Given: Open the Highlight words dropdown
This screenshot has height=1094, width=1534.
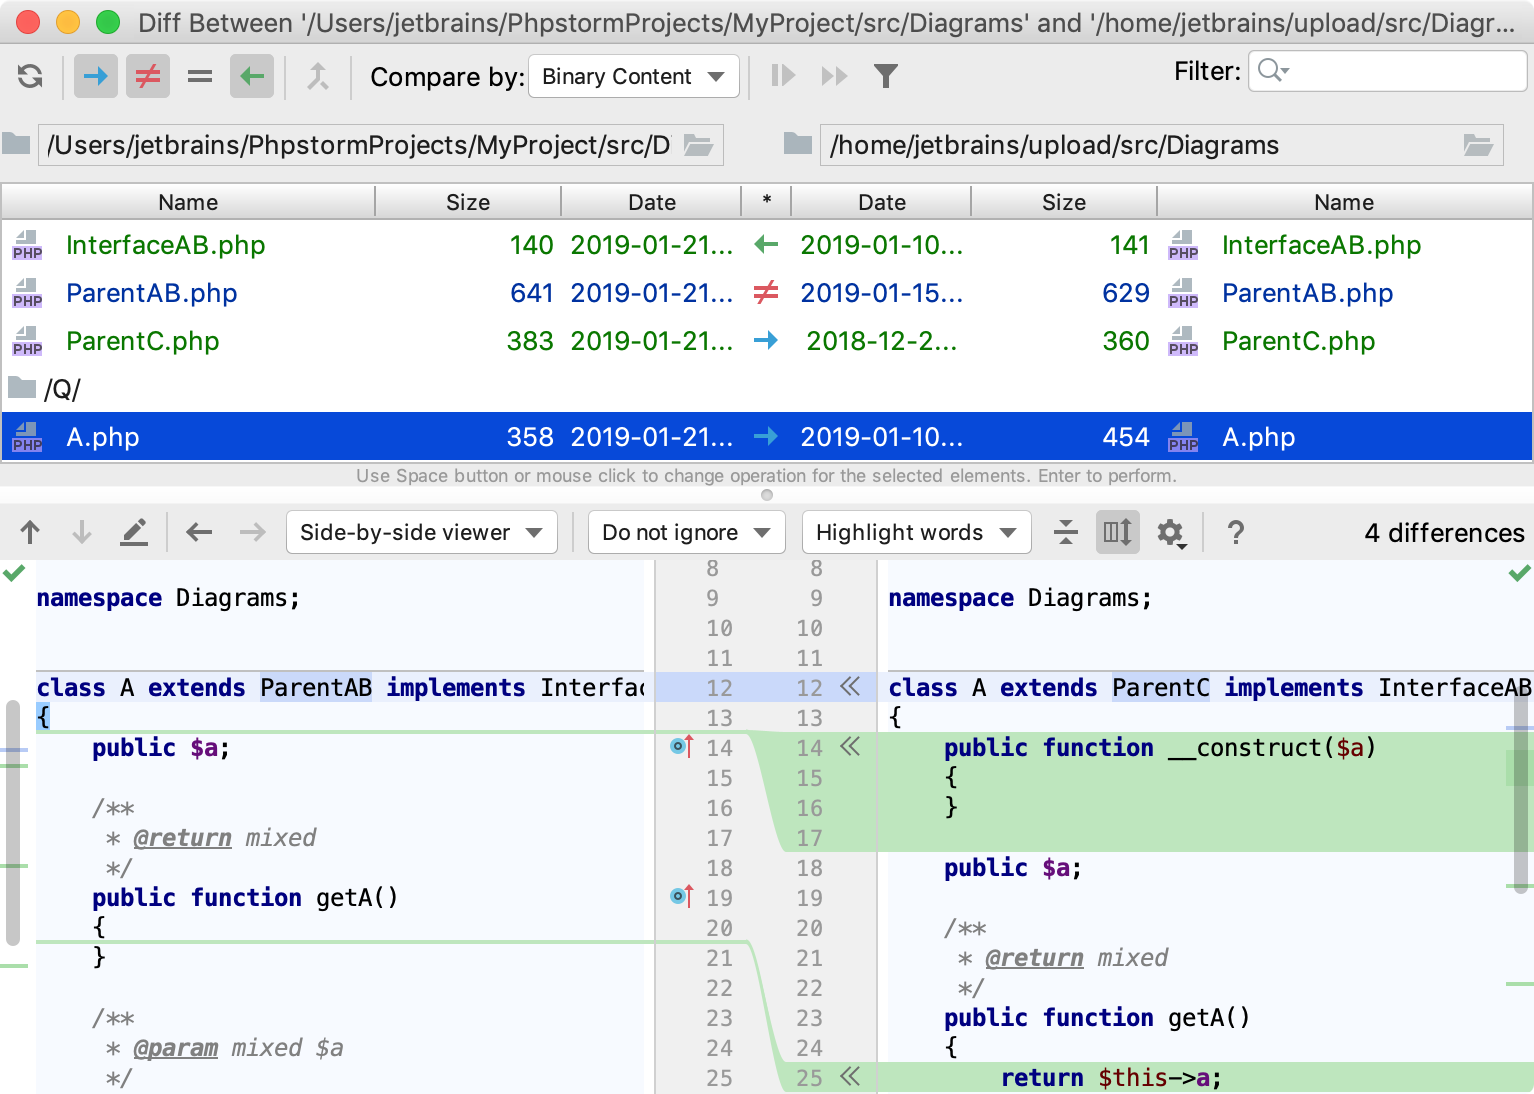Looking at the screenshot, I should (x=916, y=532).
